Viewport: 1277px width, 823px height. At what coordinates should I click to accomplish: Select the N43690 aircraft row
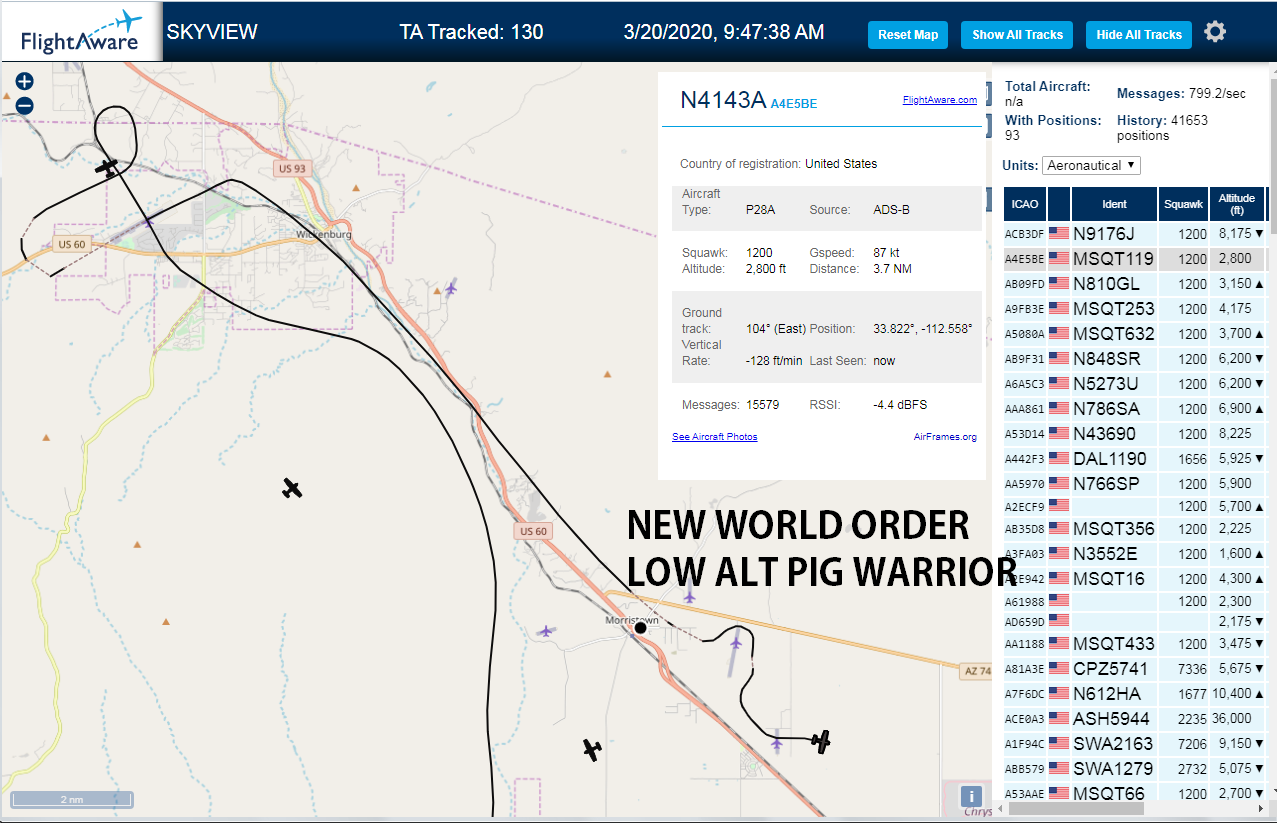click(1135, 433)
